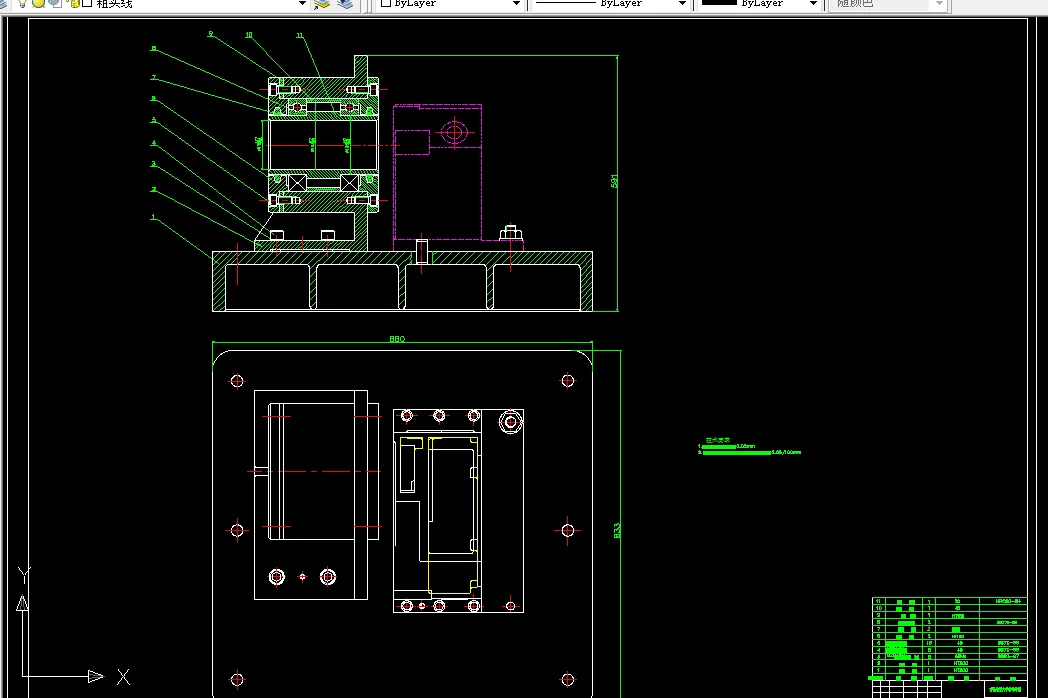1048x698 pixels.
Task: Select part balloon number 11 label
Action: pyautogui.click(x=299, y=35)
